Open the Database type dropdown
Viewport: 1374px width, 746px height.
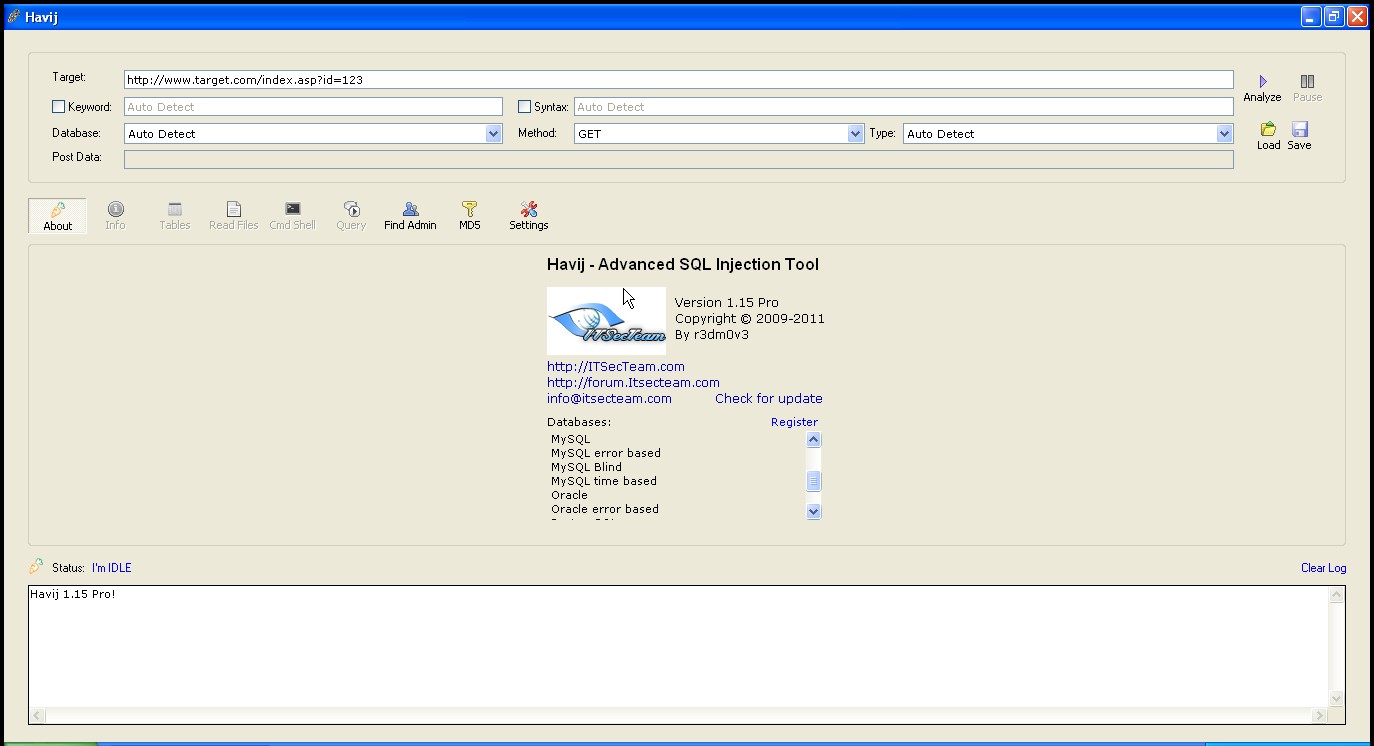coord(492,132)
